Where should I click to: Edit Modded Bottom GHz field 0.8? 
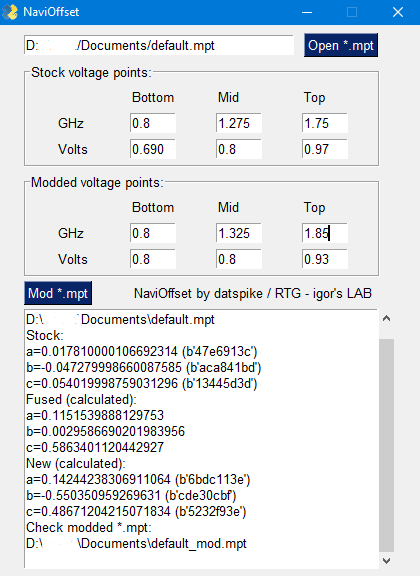click(x=152, y=233)
